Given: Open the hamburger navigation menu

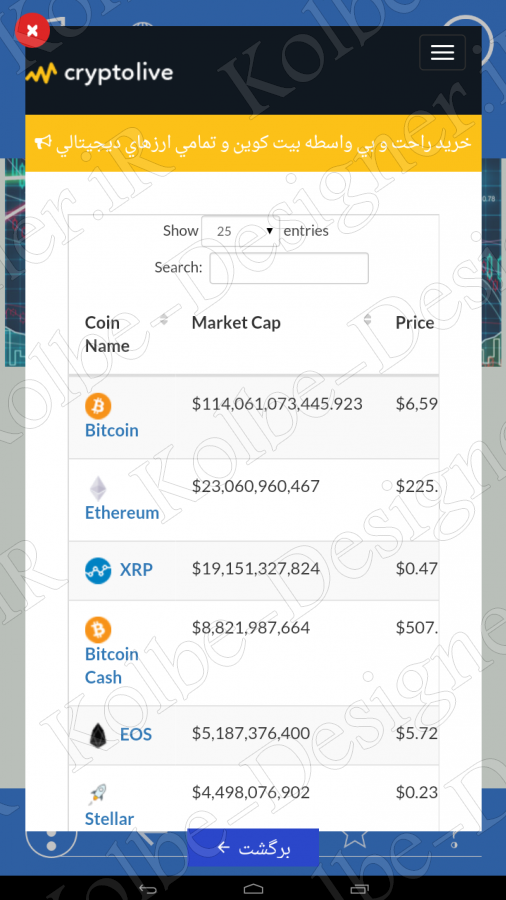Looking at the screenshot, I should tap(442, 52).
